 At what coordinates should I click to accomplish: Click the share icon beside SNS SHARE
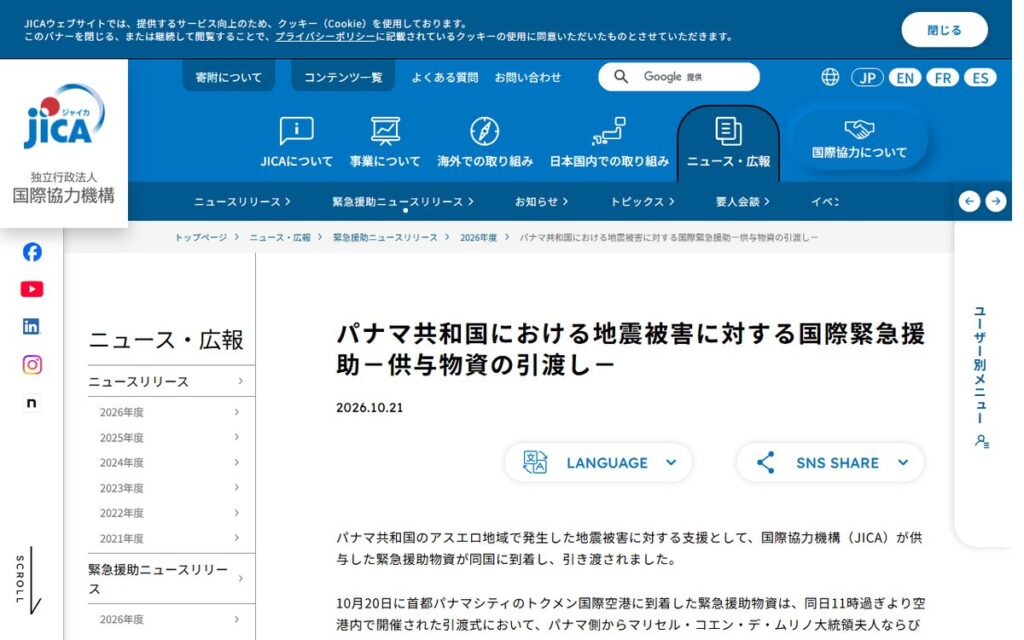tap(765, 462)
